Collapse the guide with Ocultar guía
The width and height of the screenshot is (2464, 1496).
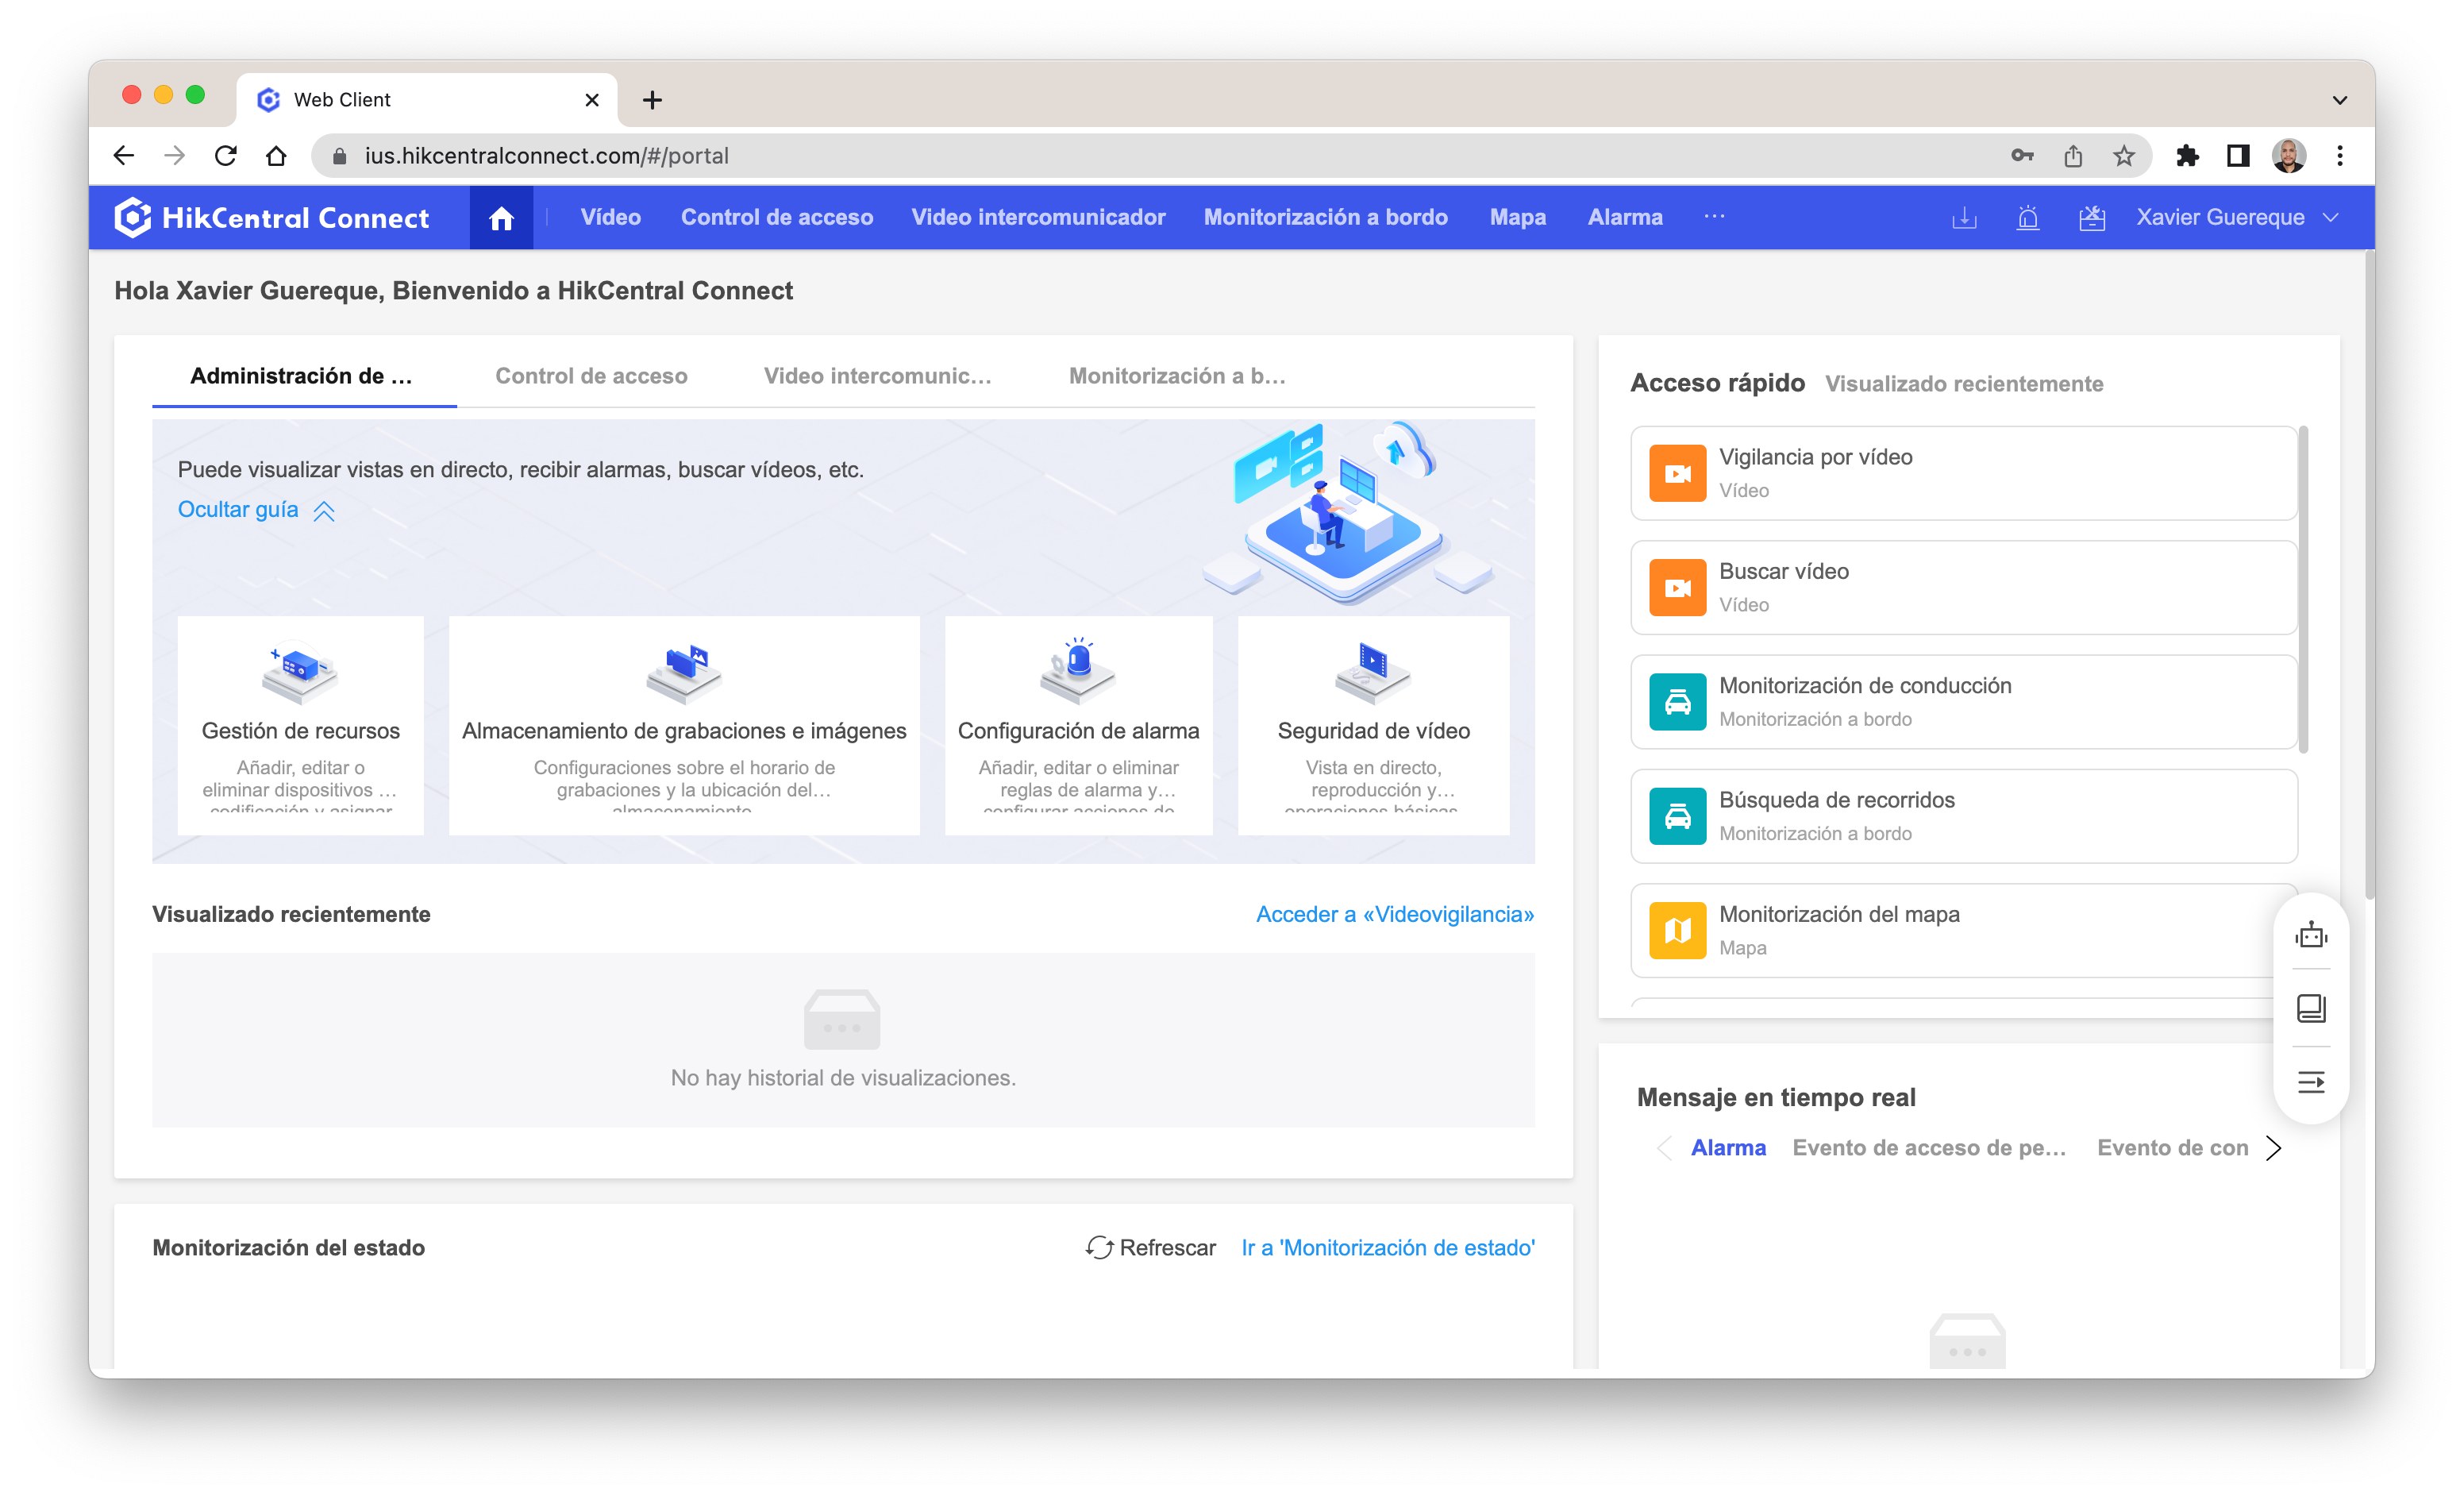click(256, 510)
